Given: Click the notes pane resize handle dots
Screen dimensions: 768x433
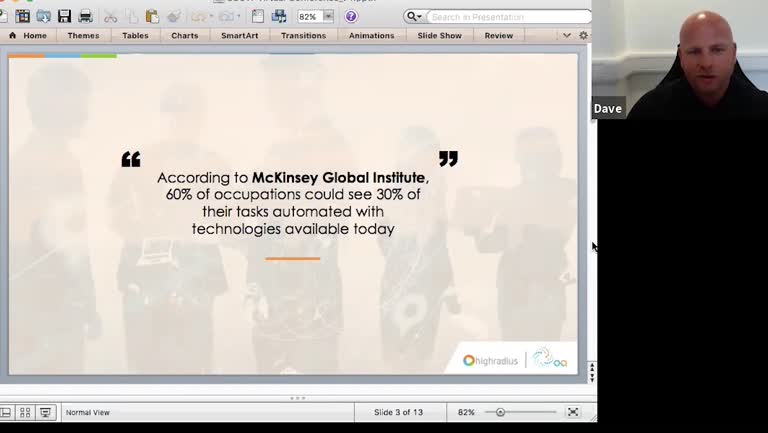Looking at the screenshot, I should coord(297,398).
